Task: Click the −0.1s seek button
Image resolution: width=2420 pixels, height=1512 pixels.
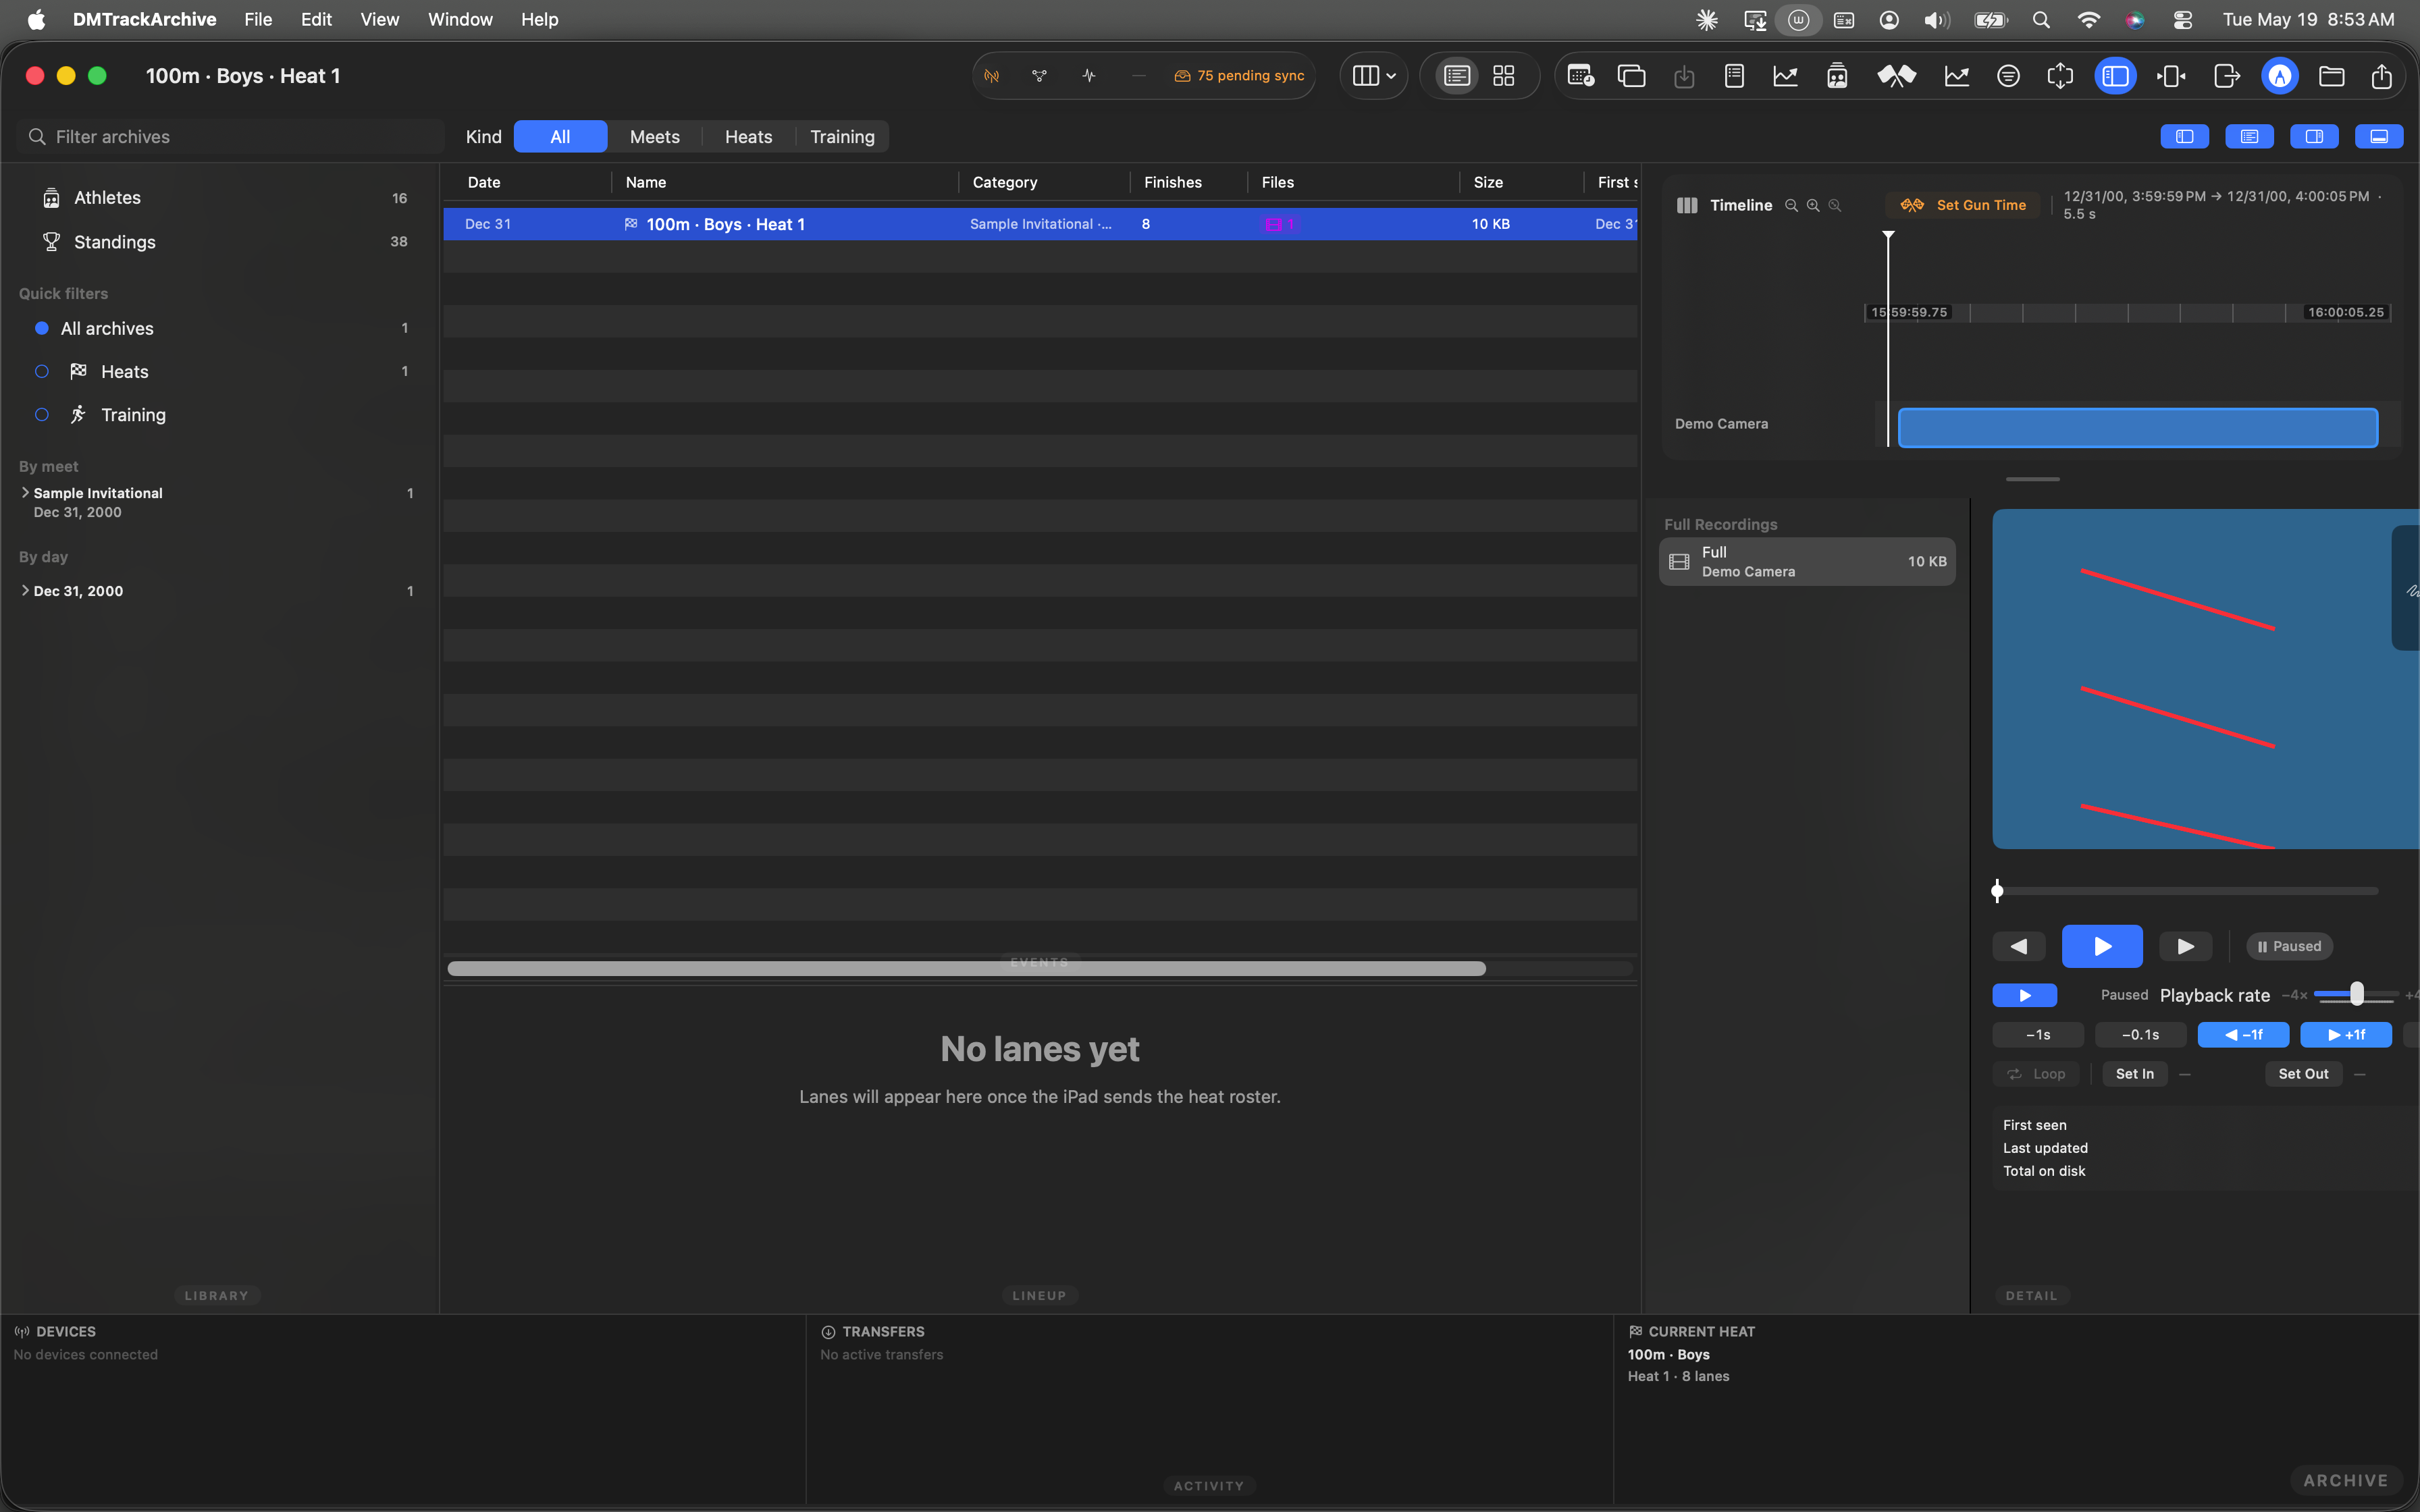Action: [x=2141, y=1035]
